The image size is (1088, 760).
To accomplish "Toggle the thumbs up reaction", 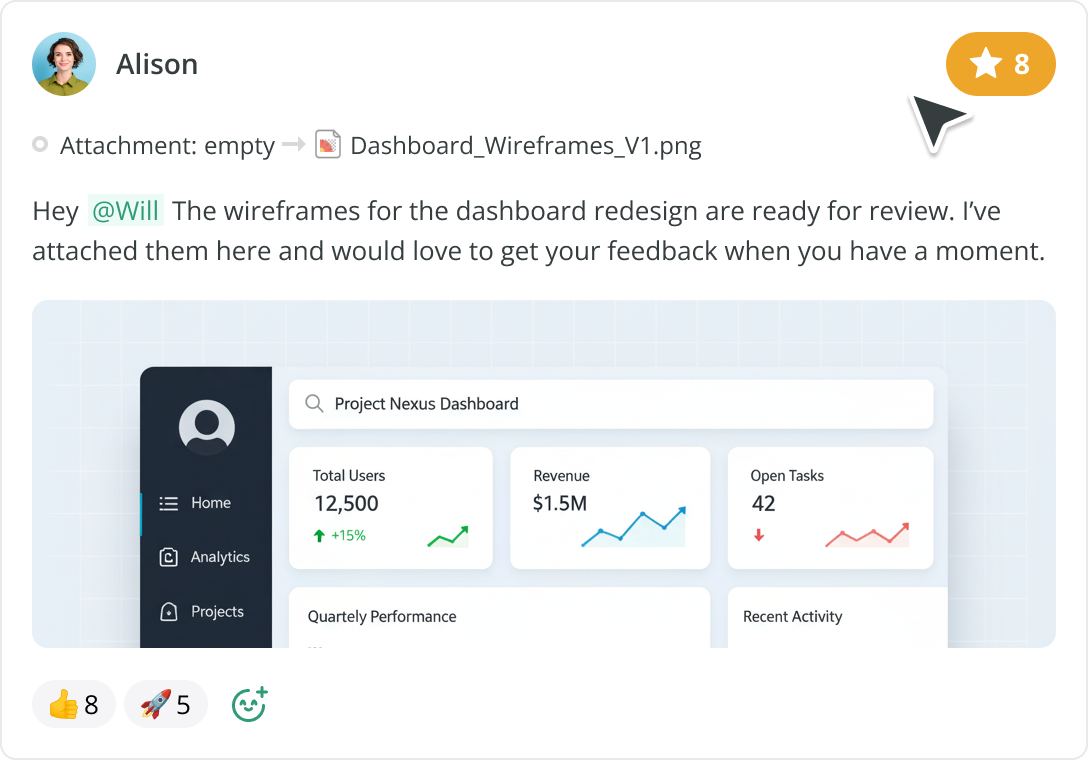I will pos(74,705).
